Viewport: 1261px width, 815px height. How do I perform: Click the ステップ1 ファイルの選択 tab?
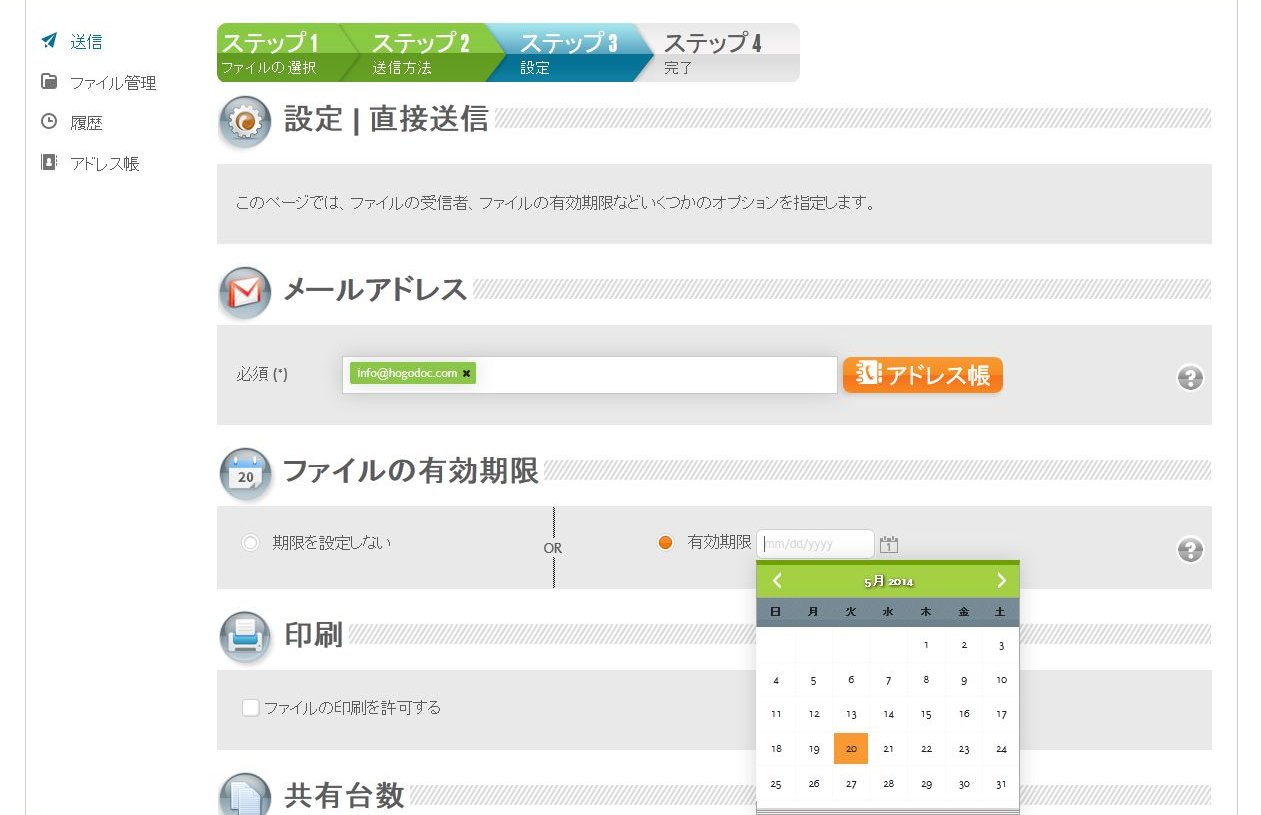point(275,53)
